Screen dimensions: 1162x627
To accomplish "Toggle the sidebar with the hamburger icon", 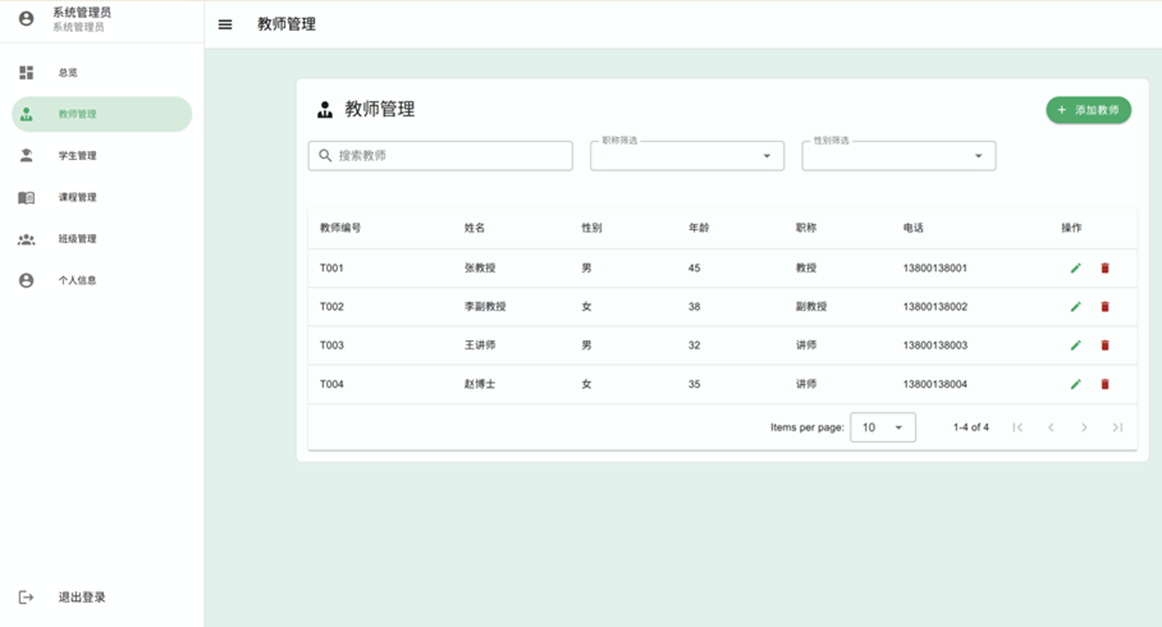I will [224, 23].
